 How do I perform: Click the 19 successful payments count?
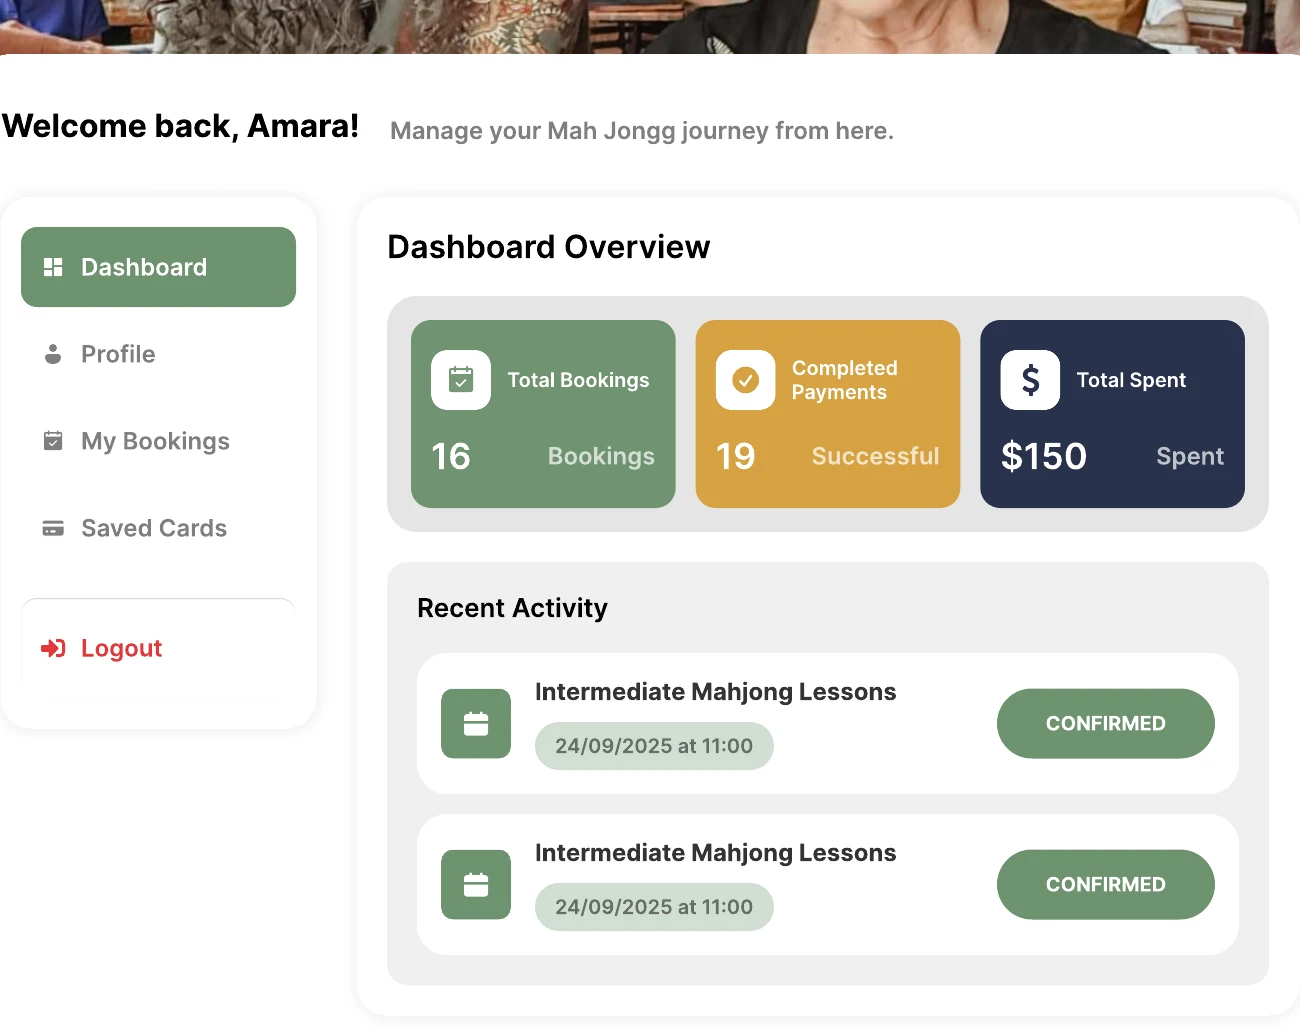[736, 456]
